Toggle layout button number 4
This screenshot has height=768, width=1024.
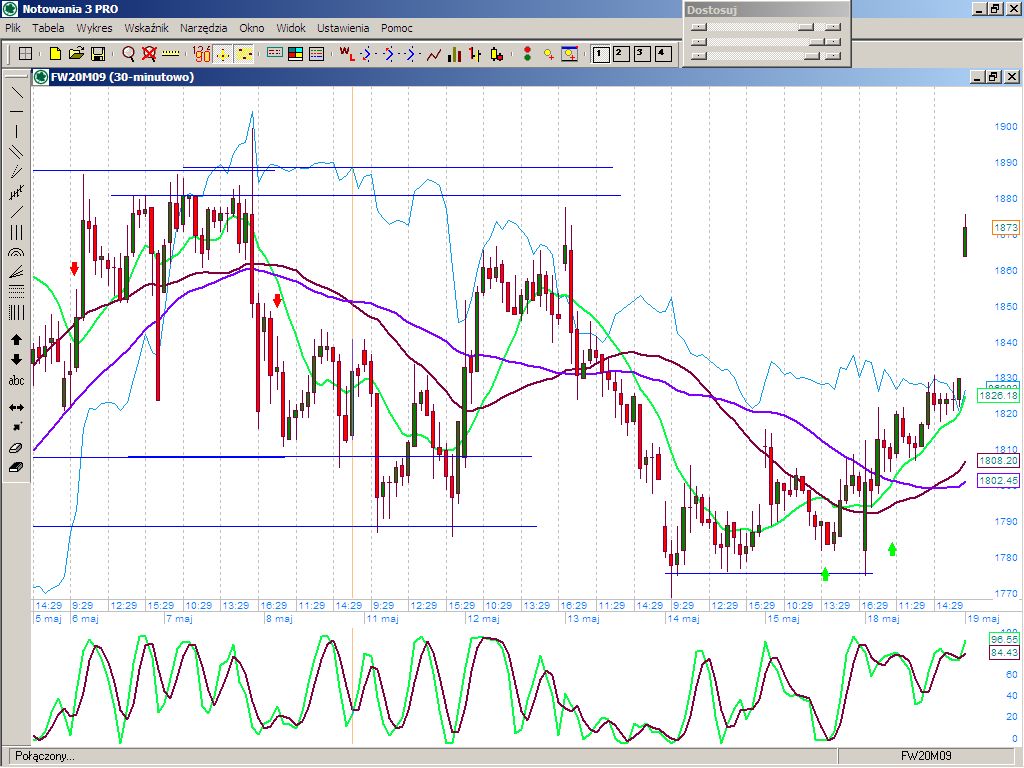click(660, 53)
